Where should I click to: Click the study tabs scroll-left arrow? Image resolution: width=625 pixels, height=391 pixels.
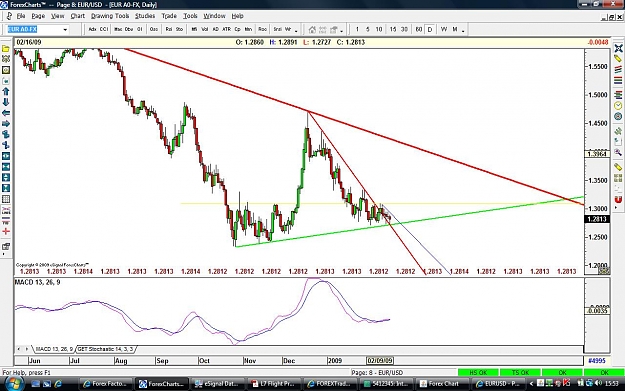(x=18, y=349)
